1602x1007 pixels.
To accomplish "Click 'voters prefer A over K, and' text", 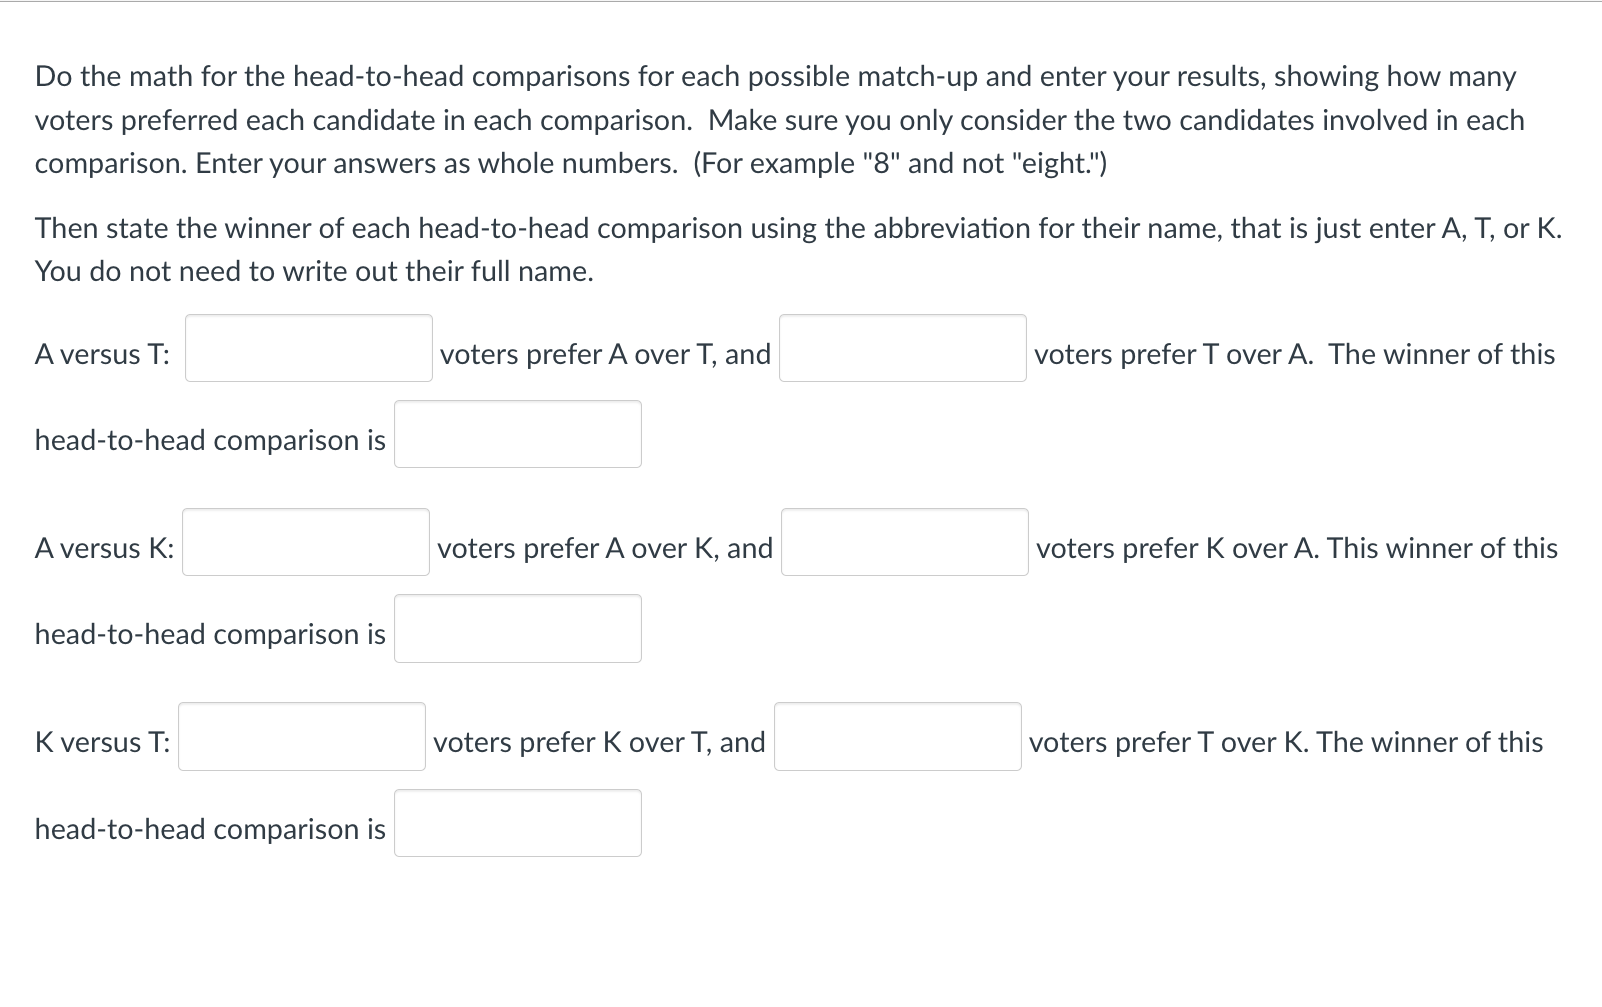I will pos(604,548).
